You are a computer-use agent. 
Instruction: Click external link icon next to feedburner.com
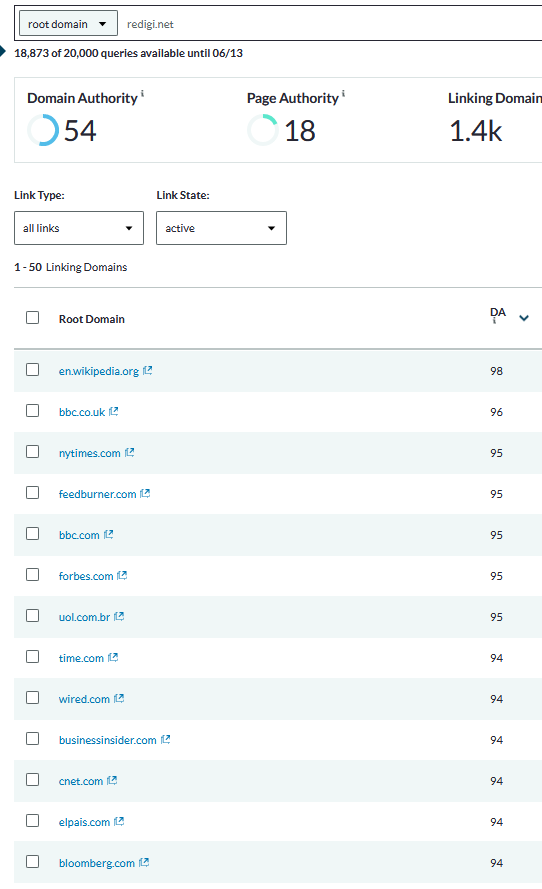coord(145,493)
